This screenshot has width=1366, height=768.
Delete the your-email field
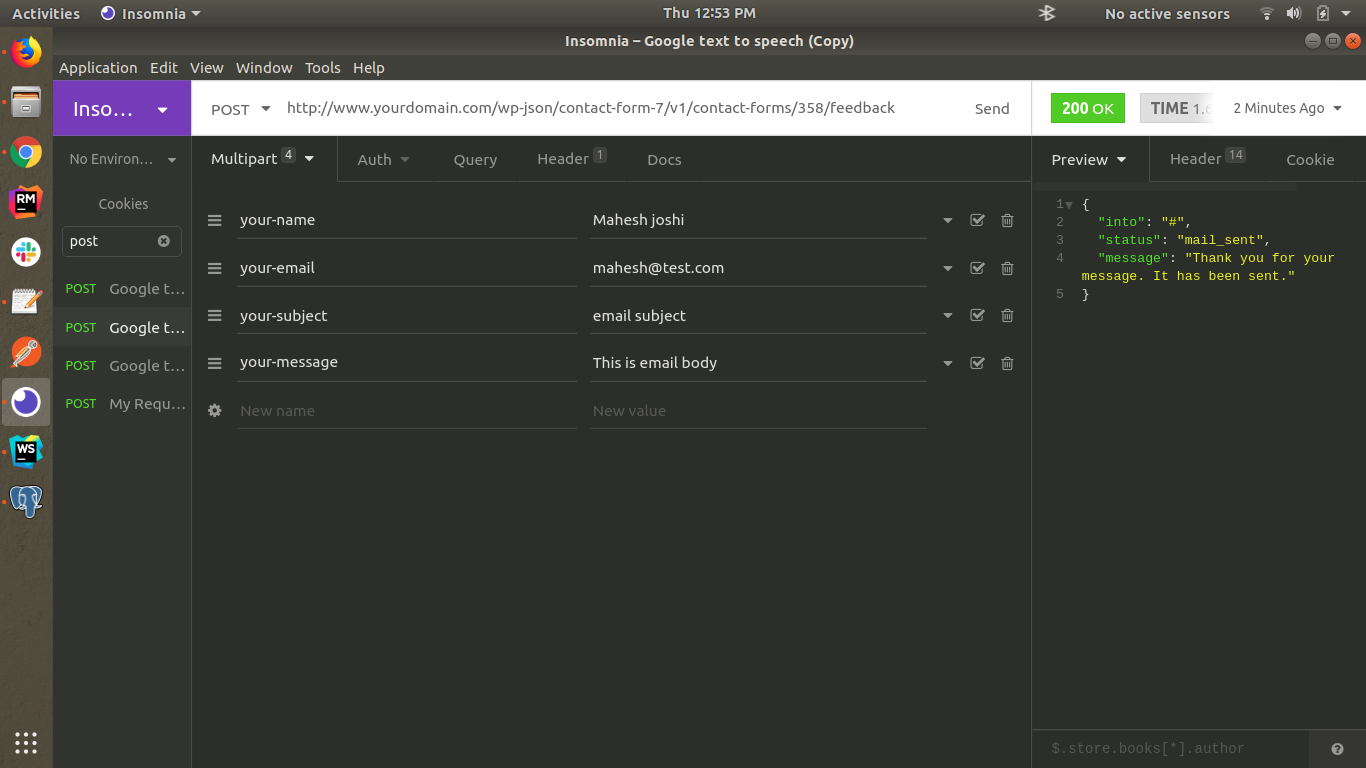point(1007,268)
